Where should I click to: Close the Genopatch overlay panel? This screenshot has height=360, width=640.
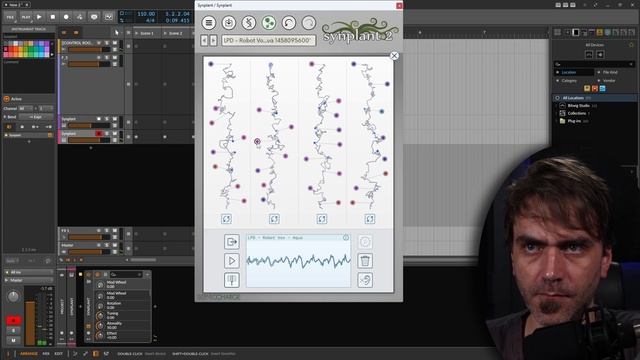pos(394,56)
